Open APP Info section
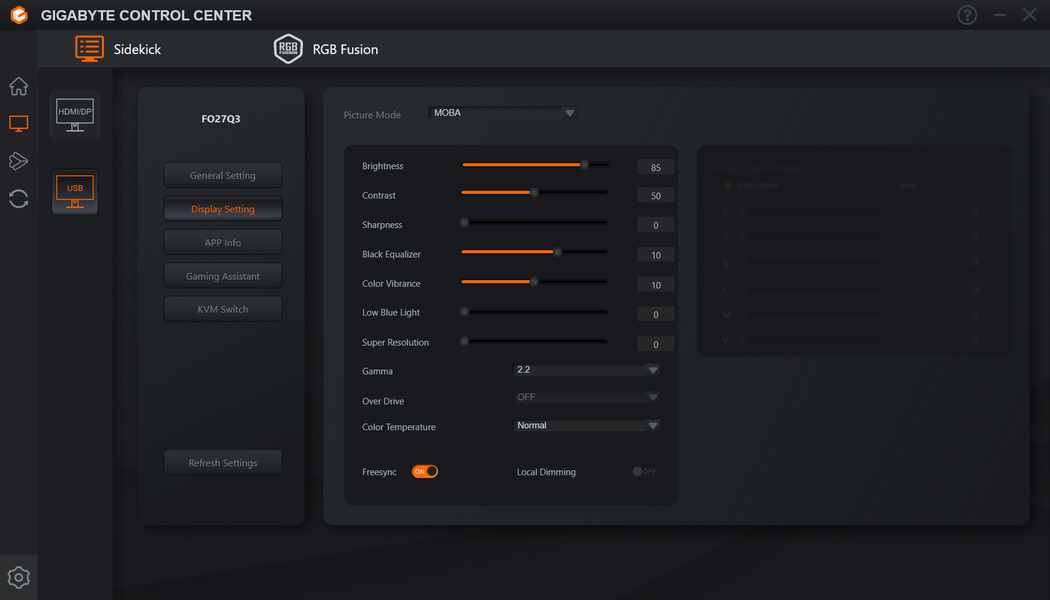This screenshot has height=600, width=1050. [x=223, y=242]
